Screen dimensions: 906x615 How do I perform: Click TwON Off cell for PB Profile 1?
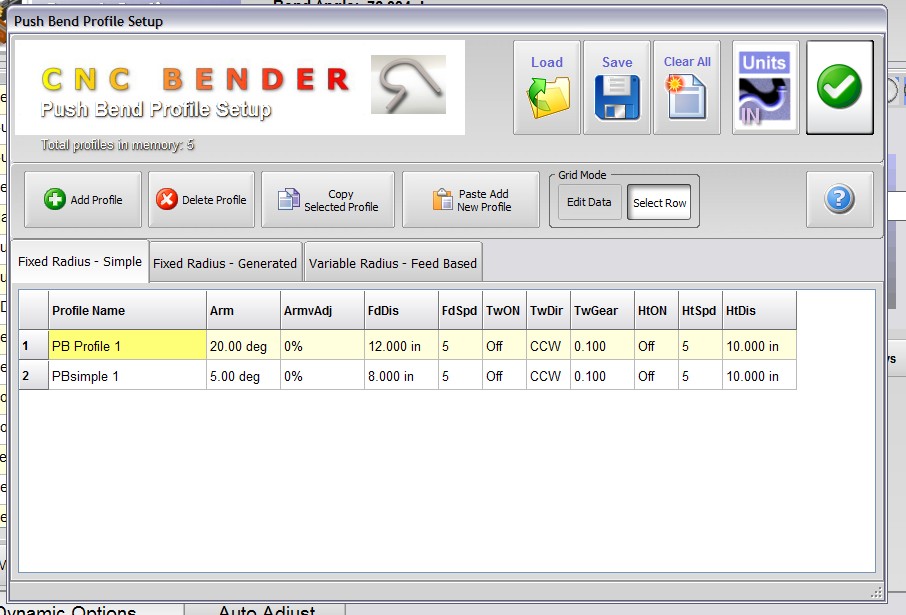click(502, 346)
